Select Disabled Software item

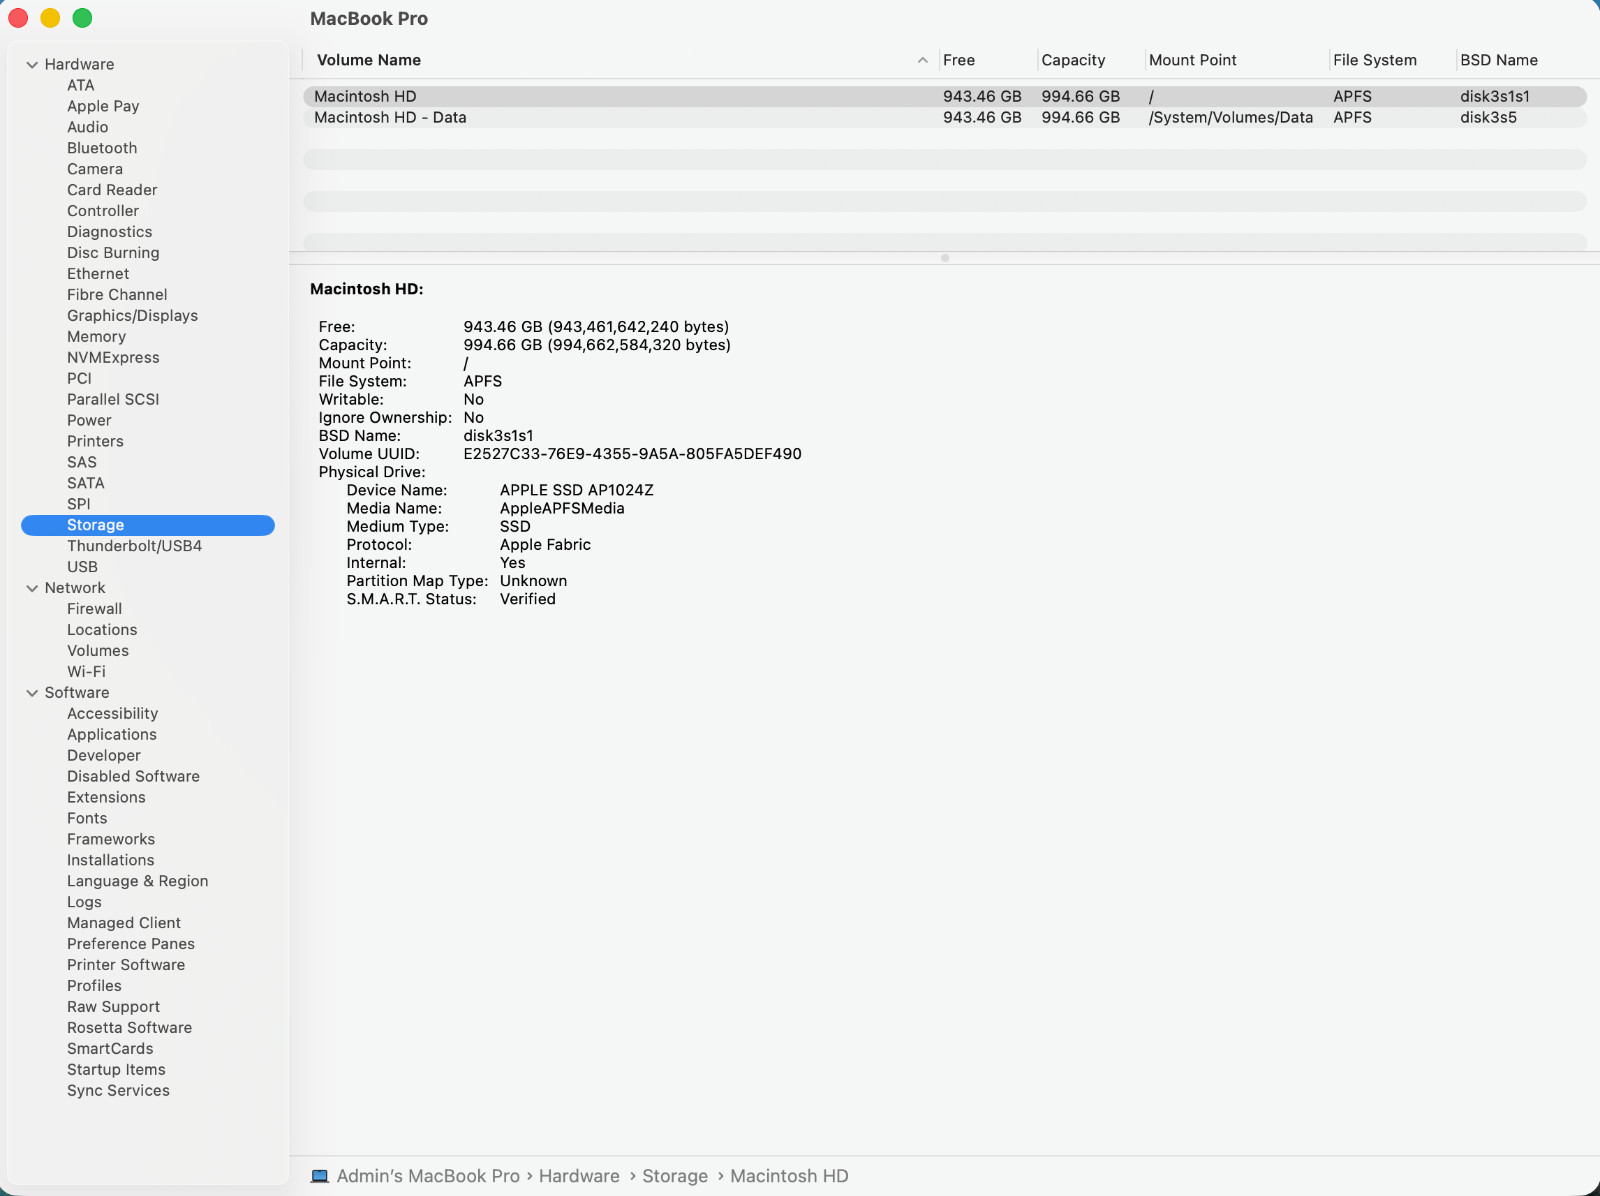pos(133,778)
